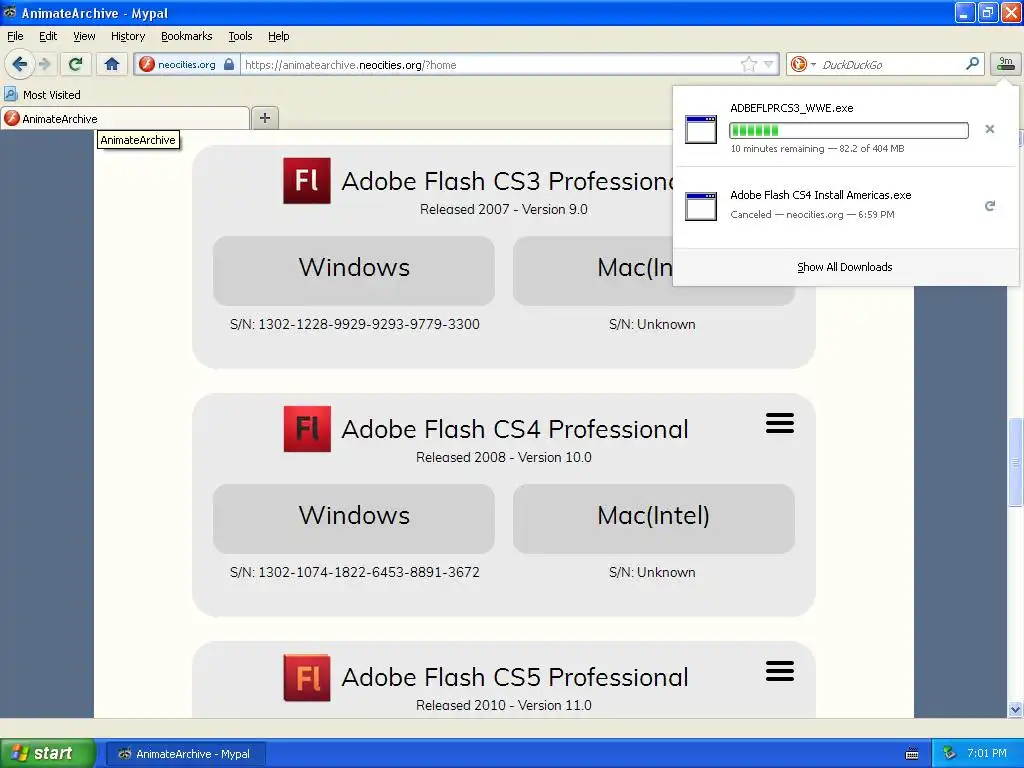Click the network tray icon
Image resolution: width=1024 pixels, height=768 pixels.
pos(950,753)
